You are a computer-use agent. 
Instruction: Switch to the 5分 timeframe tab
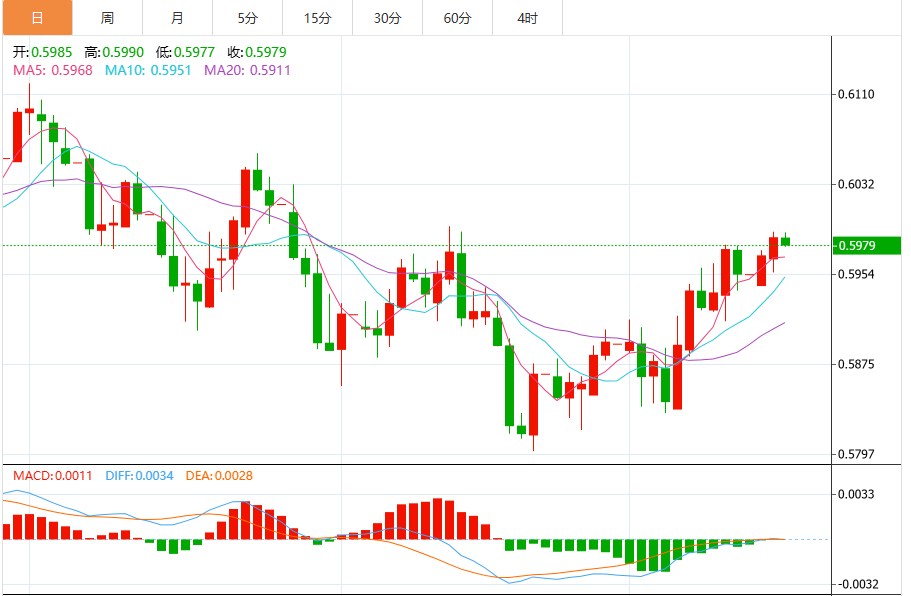point(247,18)
